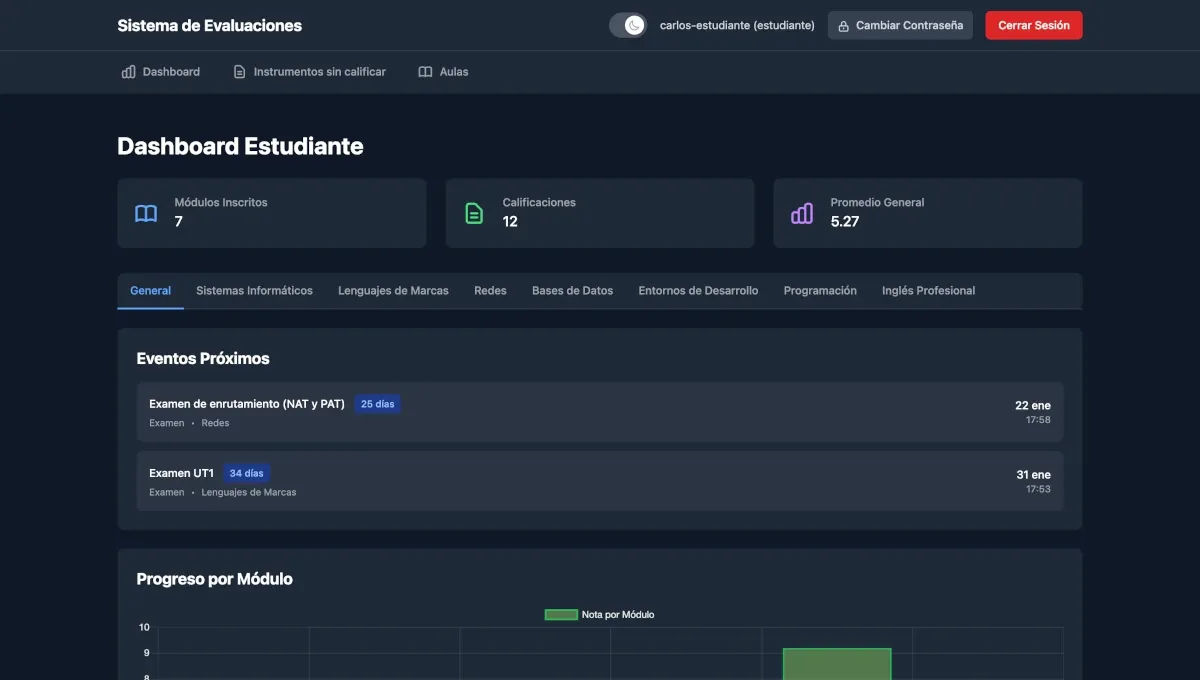The height and width of the screenshot is (680, 1200).
Task: Select the Inglés Profesional tab
Action: (x=928, y=290)
